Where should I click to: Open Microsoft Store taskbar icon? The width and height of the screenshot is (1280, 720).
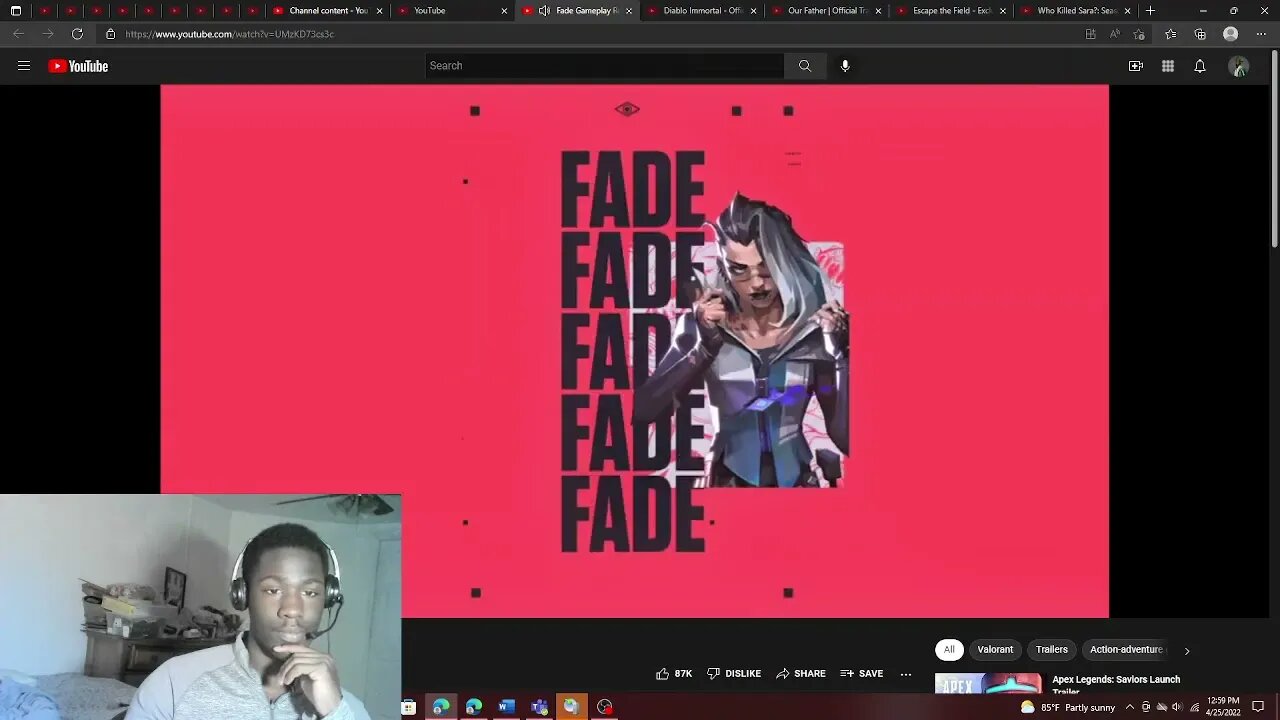pyautogui.click(x=409, y=707)
